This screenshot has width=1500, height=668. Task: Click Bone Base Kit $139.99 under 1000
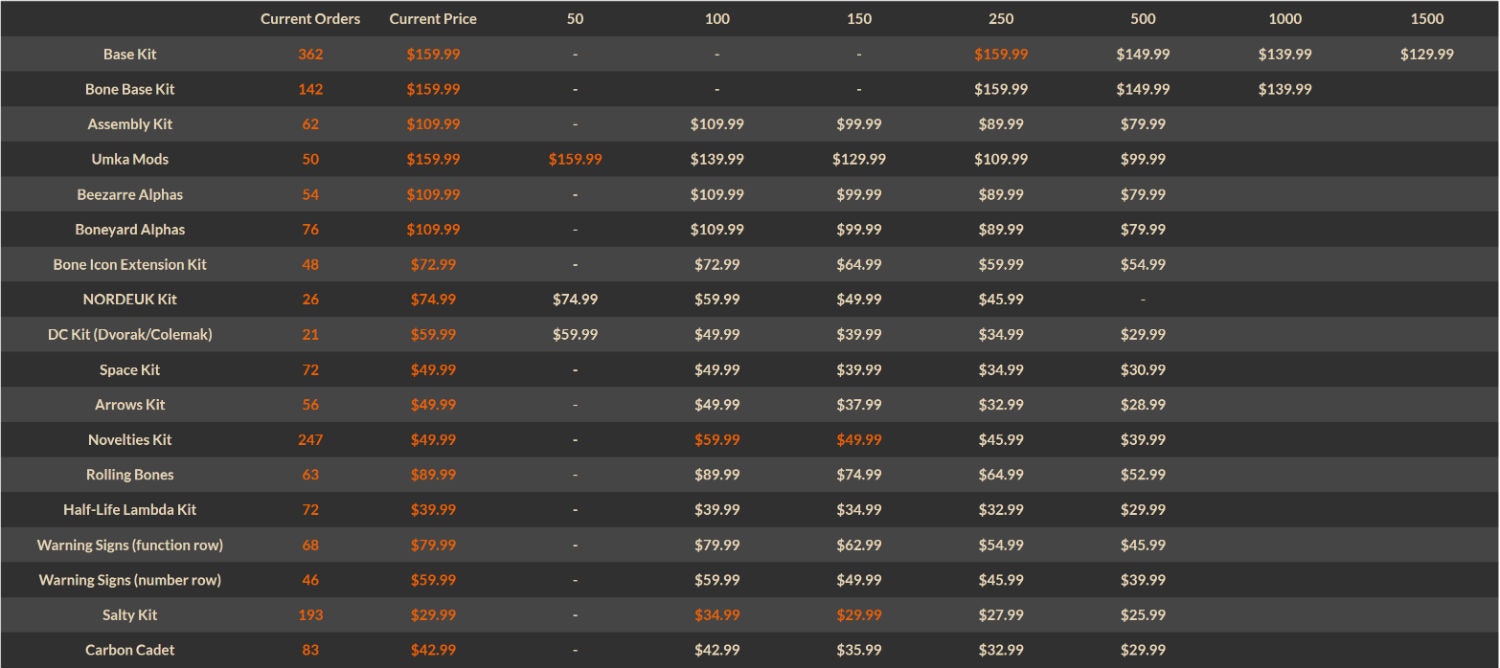click(1285, 89)
